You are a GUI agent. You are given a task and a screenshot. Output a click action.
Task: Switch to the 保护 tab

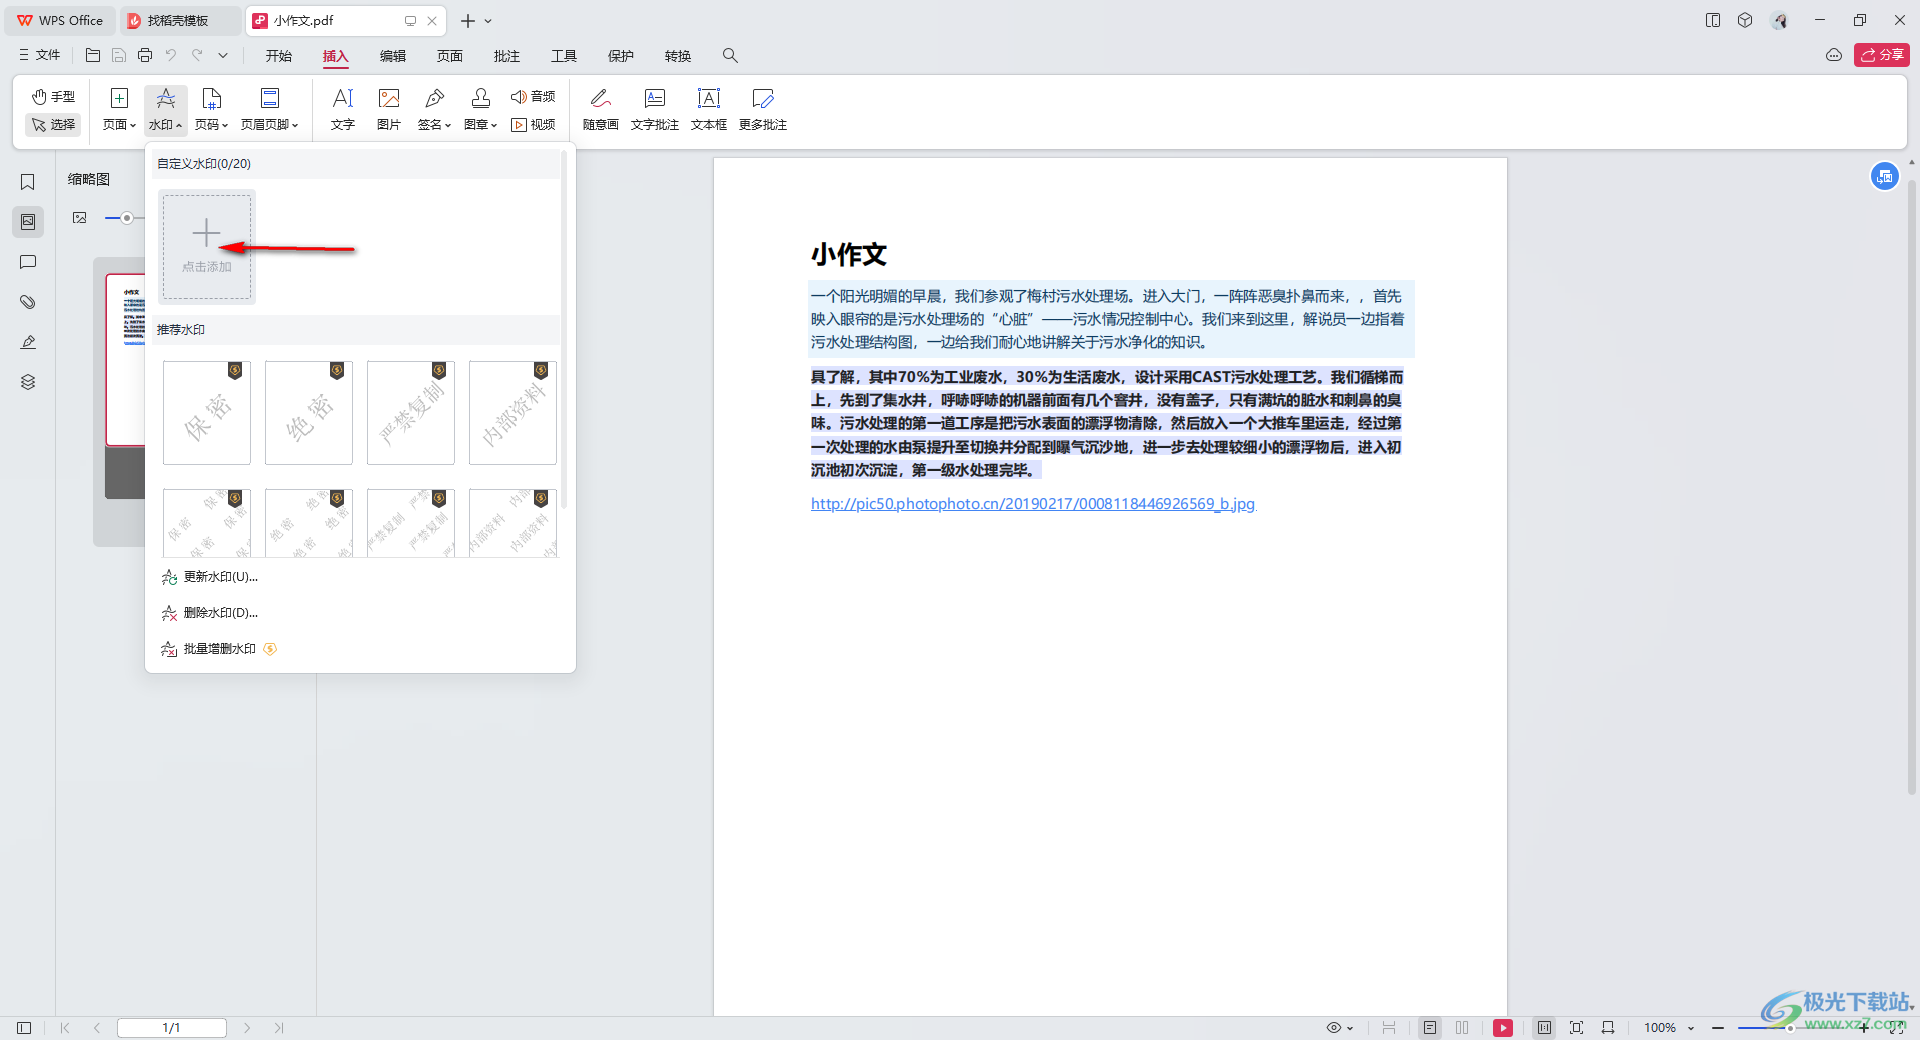point(621,56)
